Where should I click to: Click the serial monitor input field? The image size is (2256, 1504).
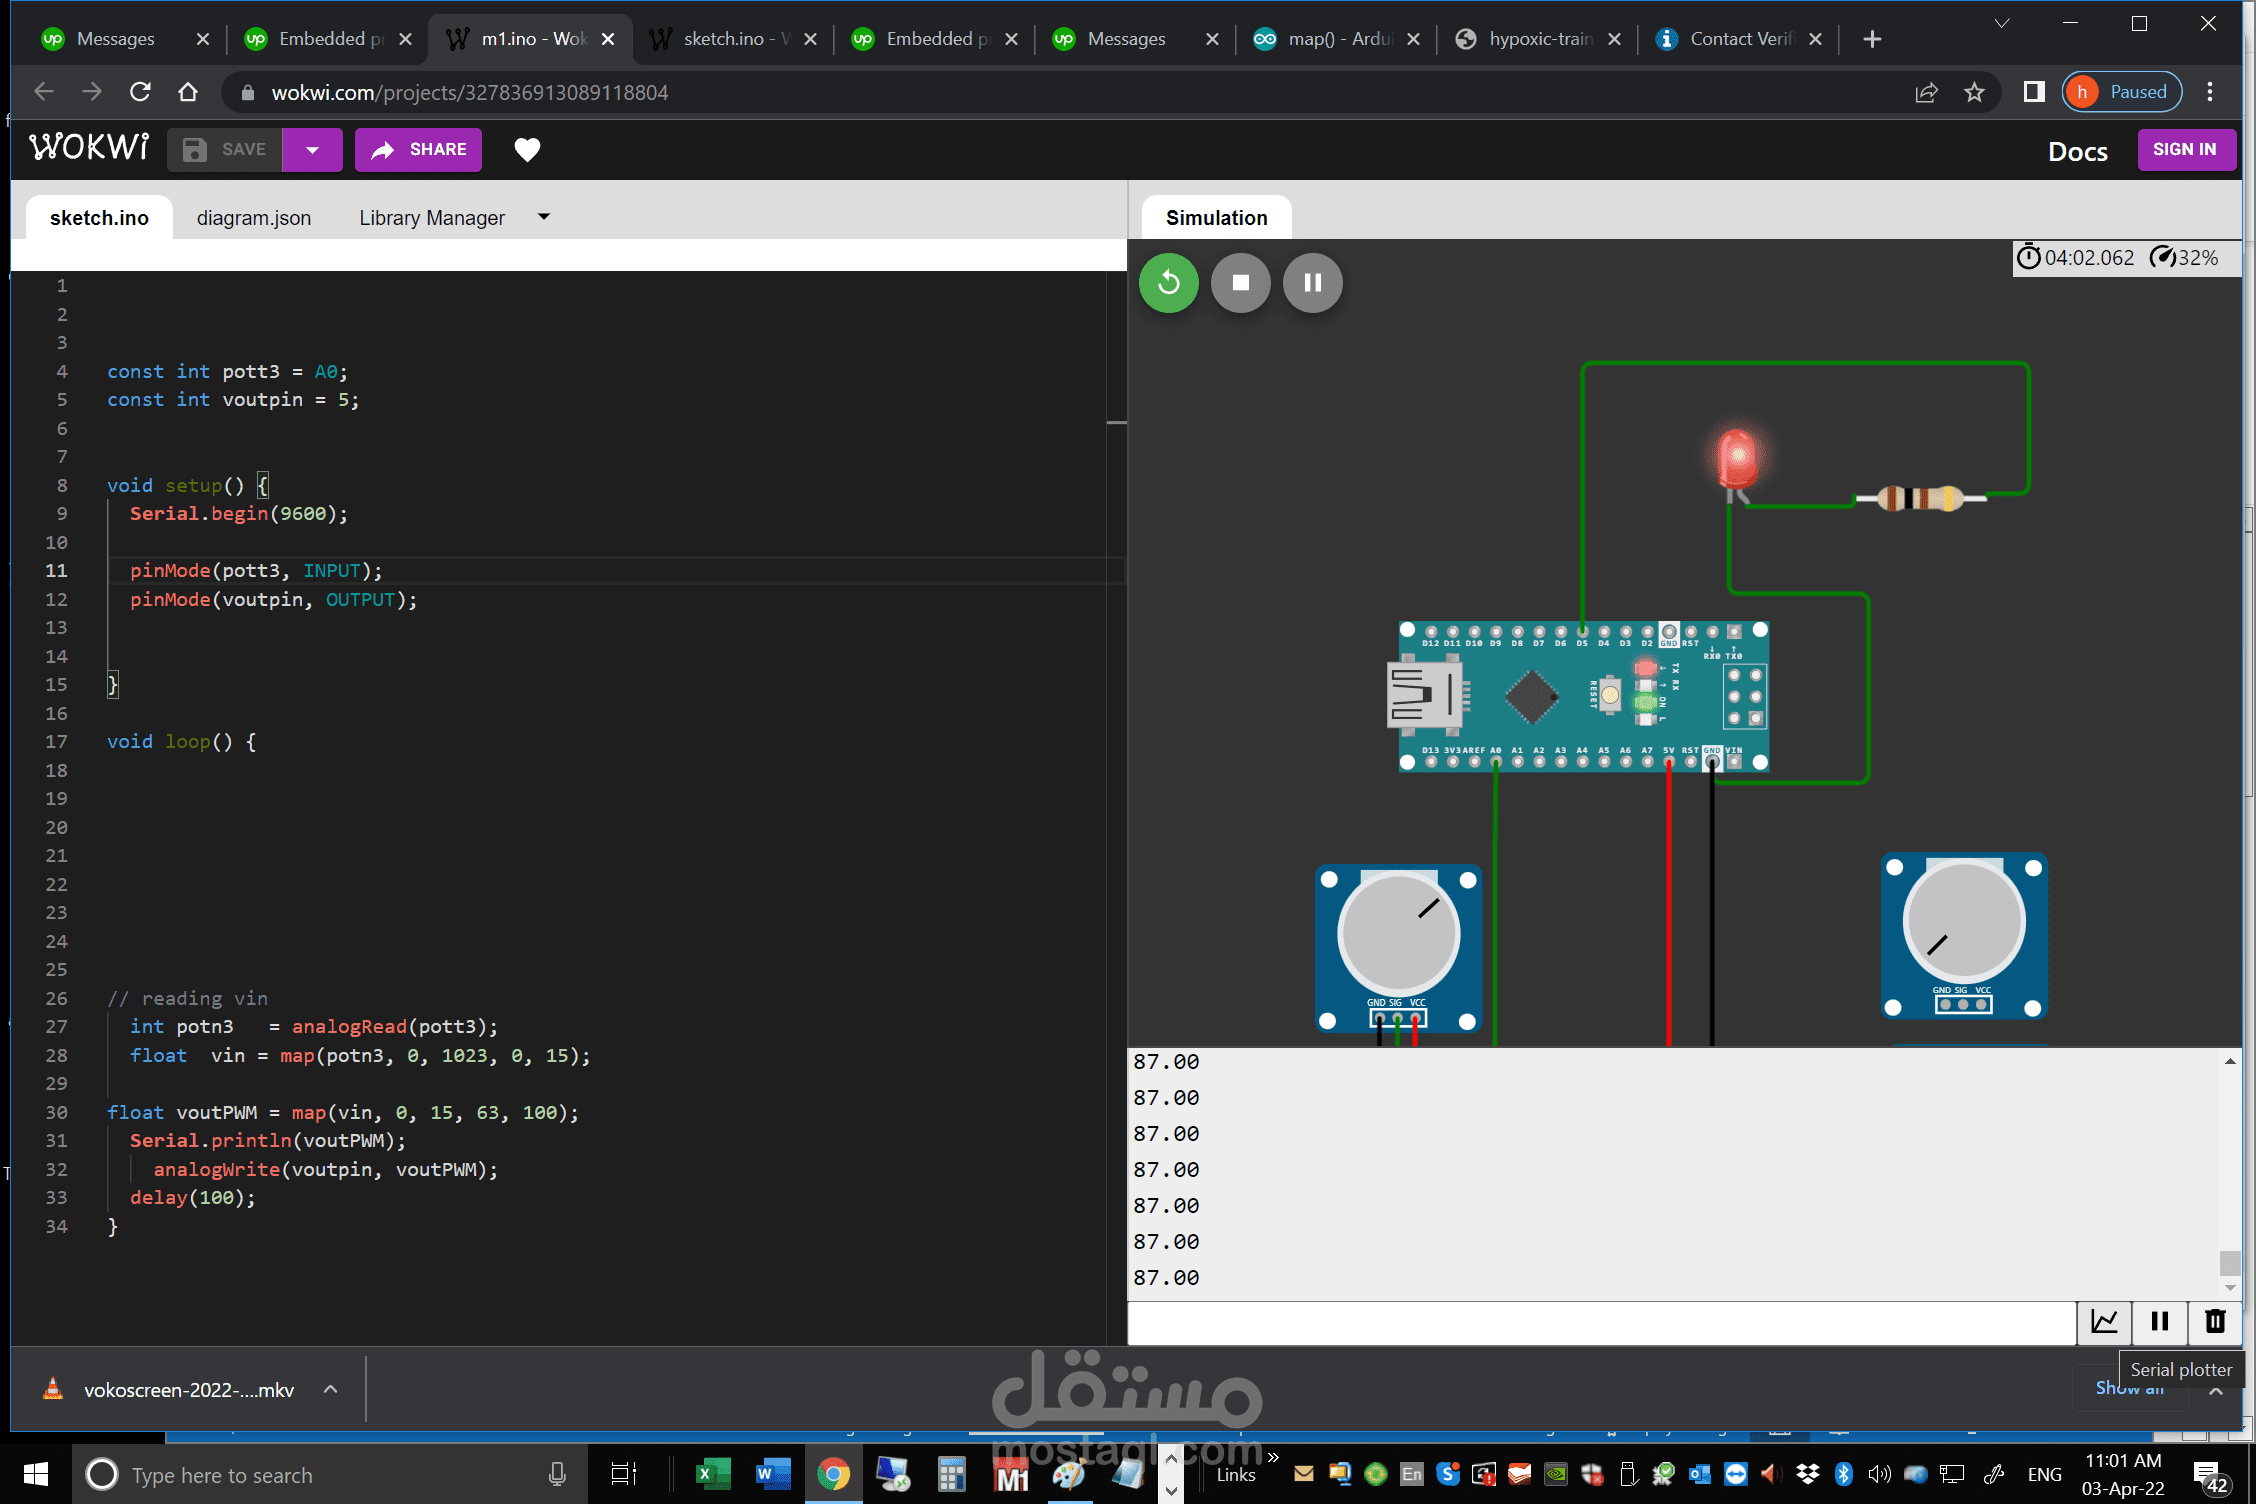pyautogui.click(x=1600, y=1323)
